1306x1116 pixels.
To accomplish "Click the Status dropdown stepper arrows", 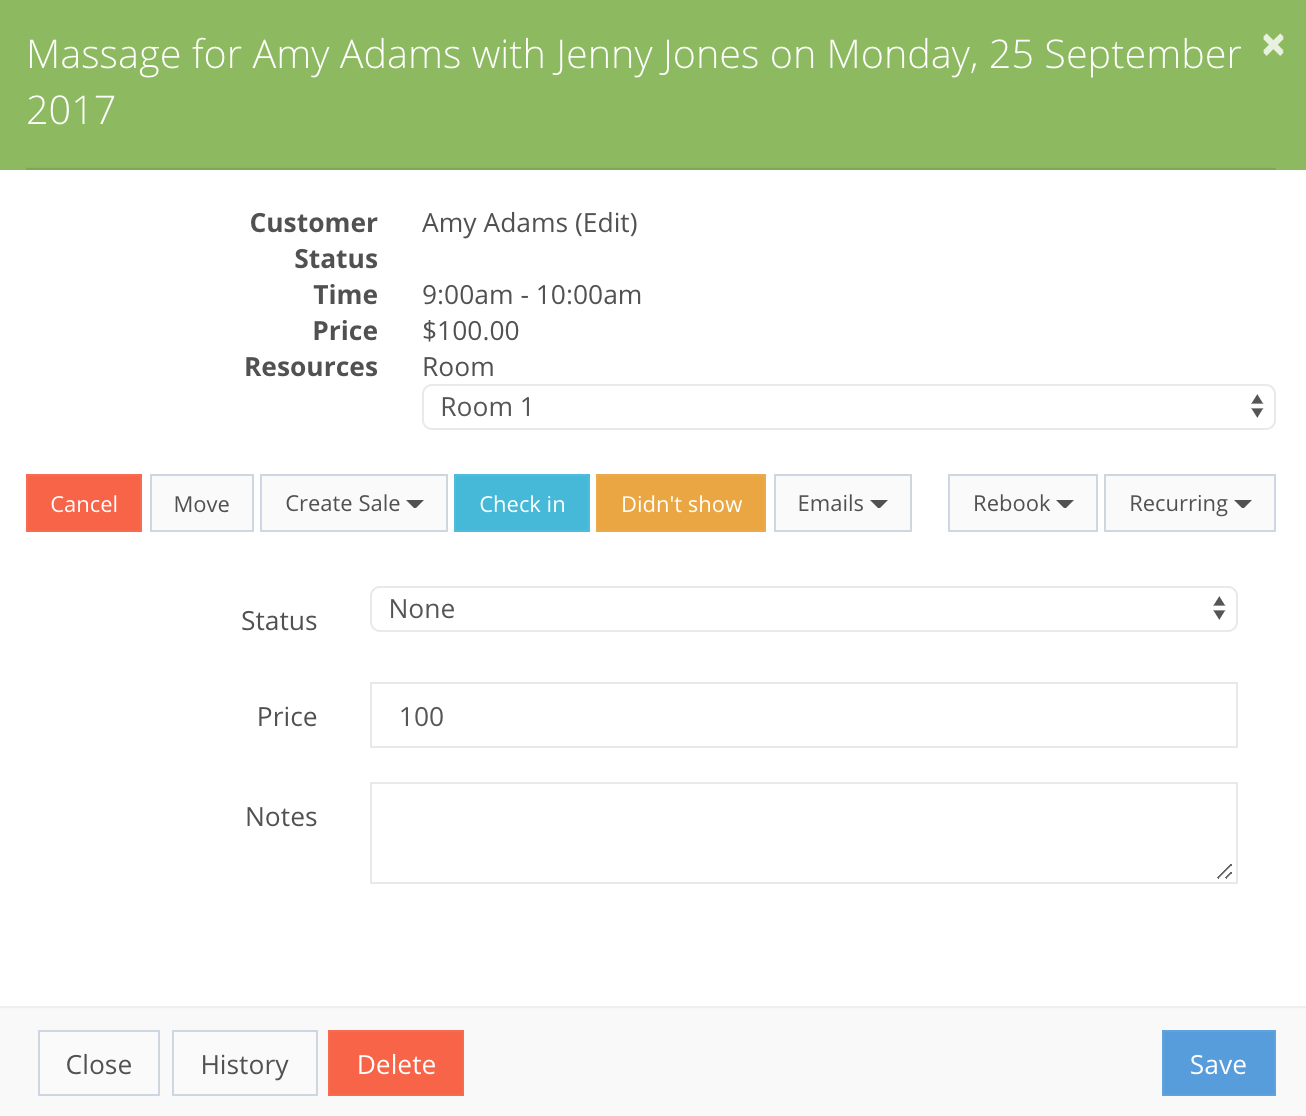I will coord(1219,608).
